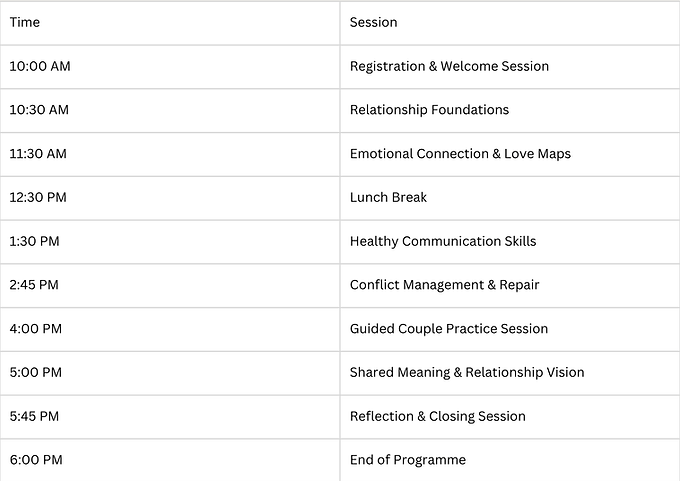Click the 2:45 PM time cell
The width and height of the screenshot is (680, 481).
(x=170, y=285)
